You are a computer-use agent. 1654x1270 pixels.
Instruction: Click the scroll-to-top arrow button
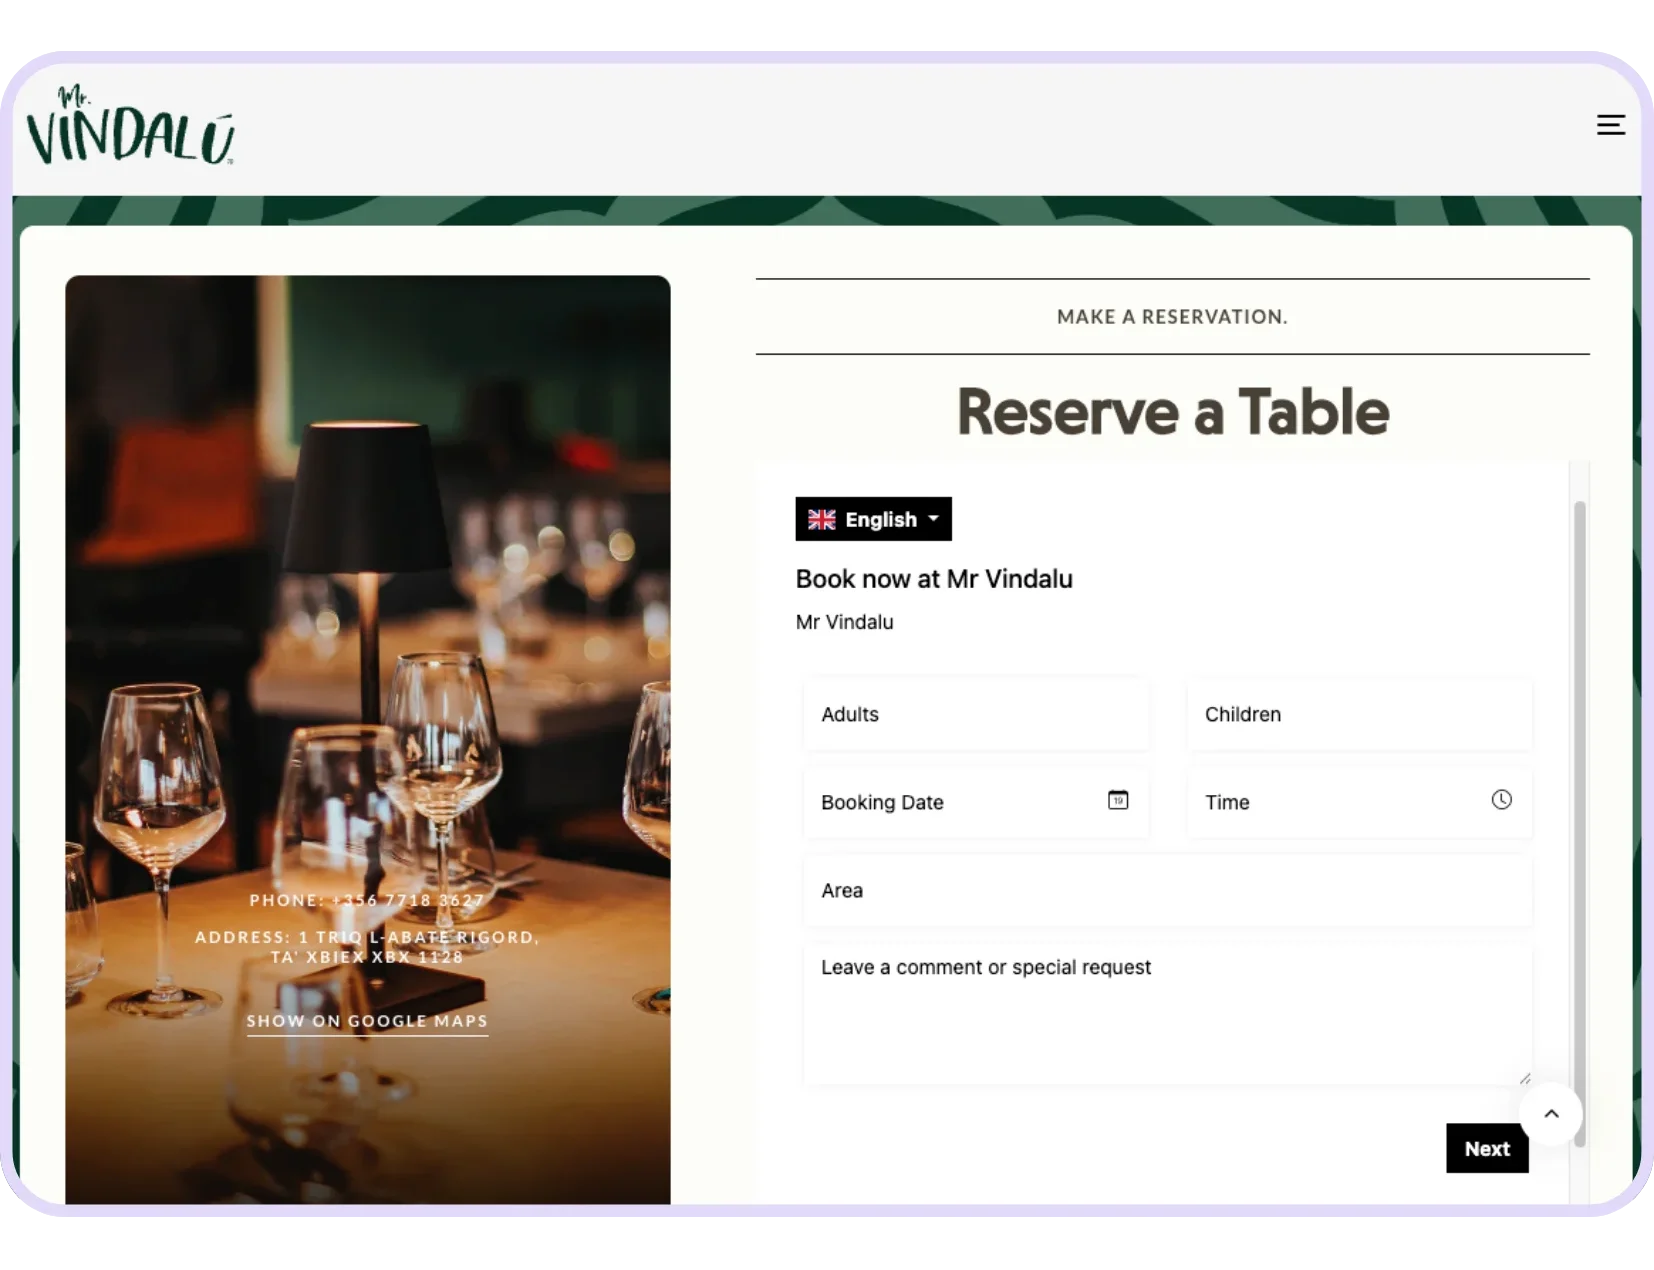pyautogui.click(x=1551, y=1113)
